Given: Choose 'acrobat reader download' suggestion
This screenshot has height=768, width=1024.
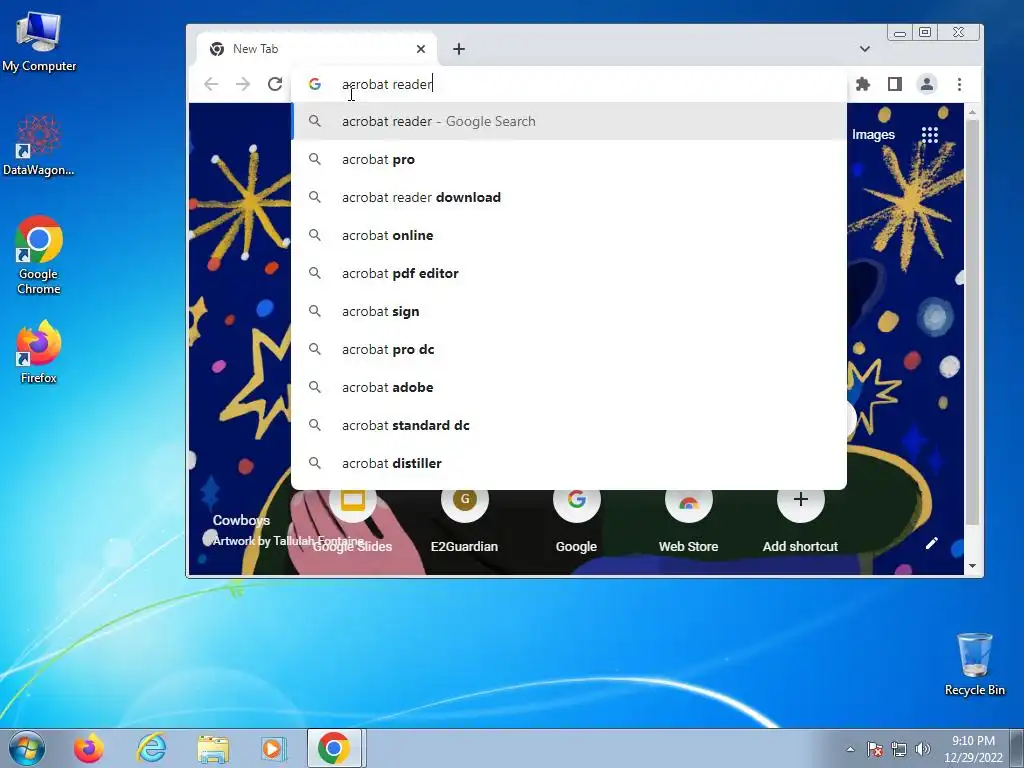Looking at the screenshot, I should click(x=569, y=197).
